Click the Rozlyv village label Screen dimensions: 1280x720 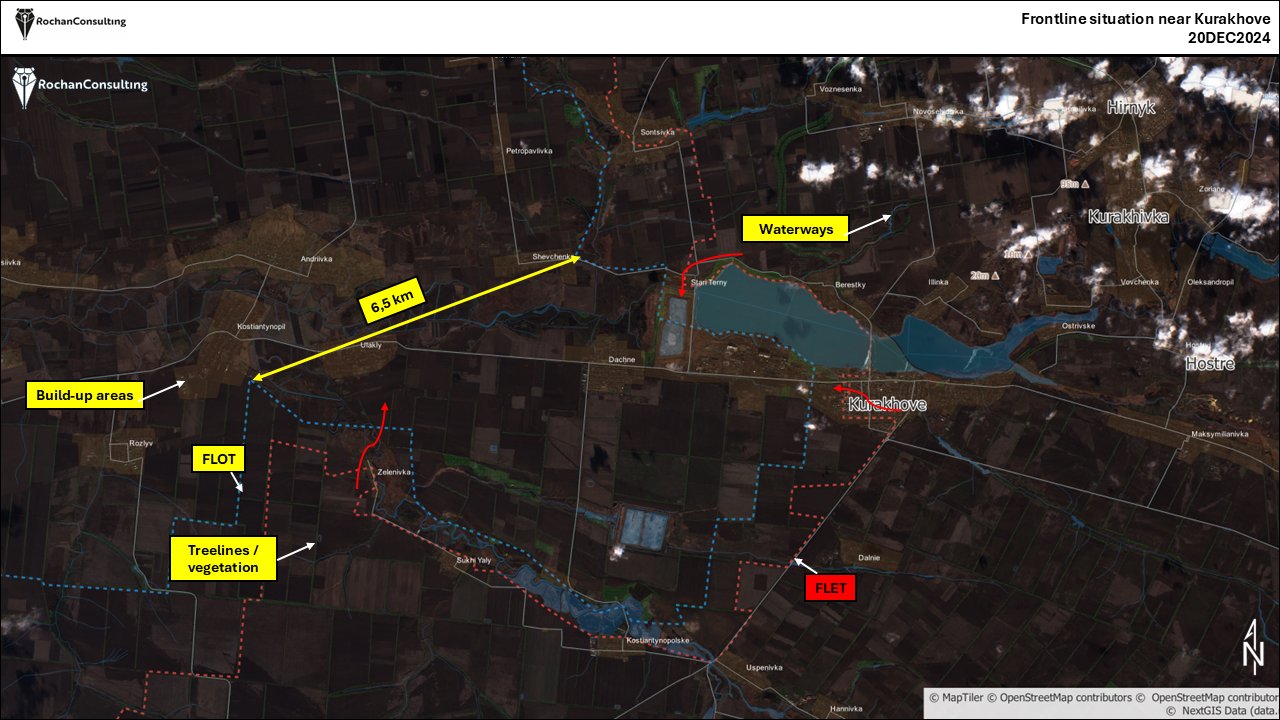pyautogui.click(x=139, y=444)
